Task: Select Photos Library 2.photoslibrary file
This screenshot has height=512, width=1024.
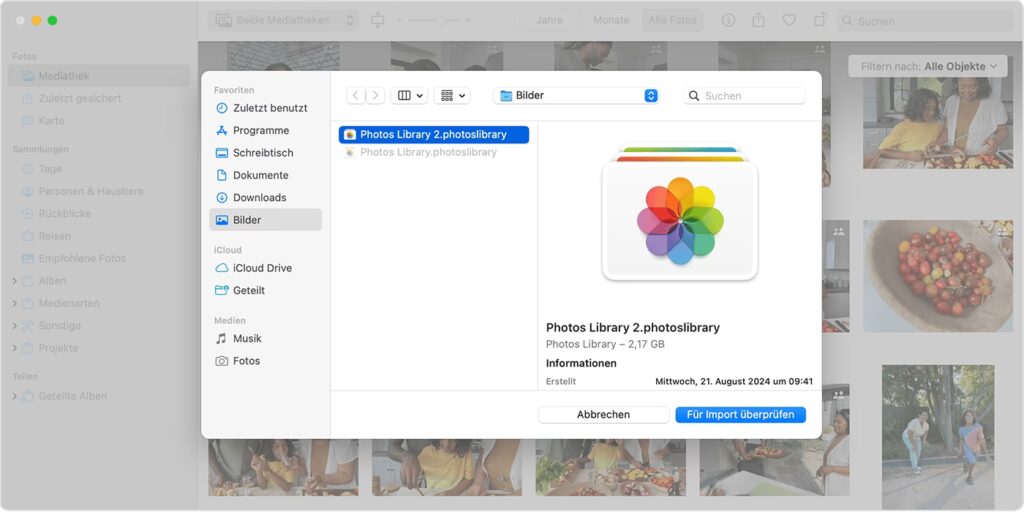Action: pyautogui.click(x=433, y=134)
